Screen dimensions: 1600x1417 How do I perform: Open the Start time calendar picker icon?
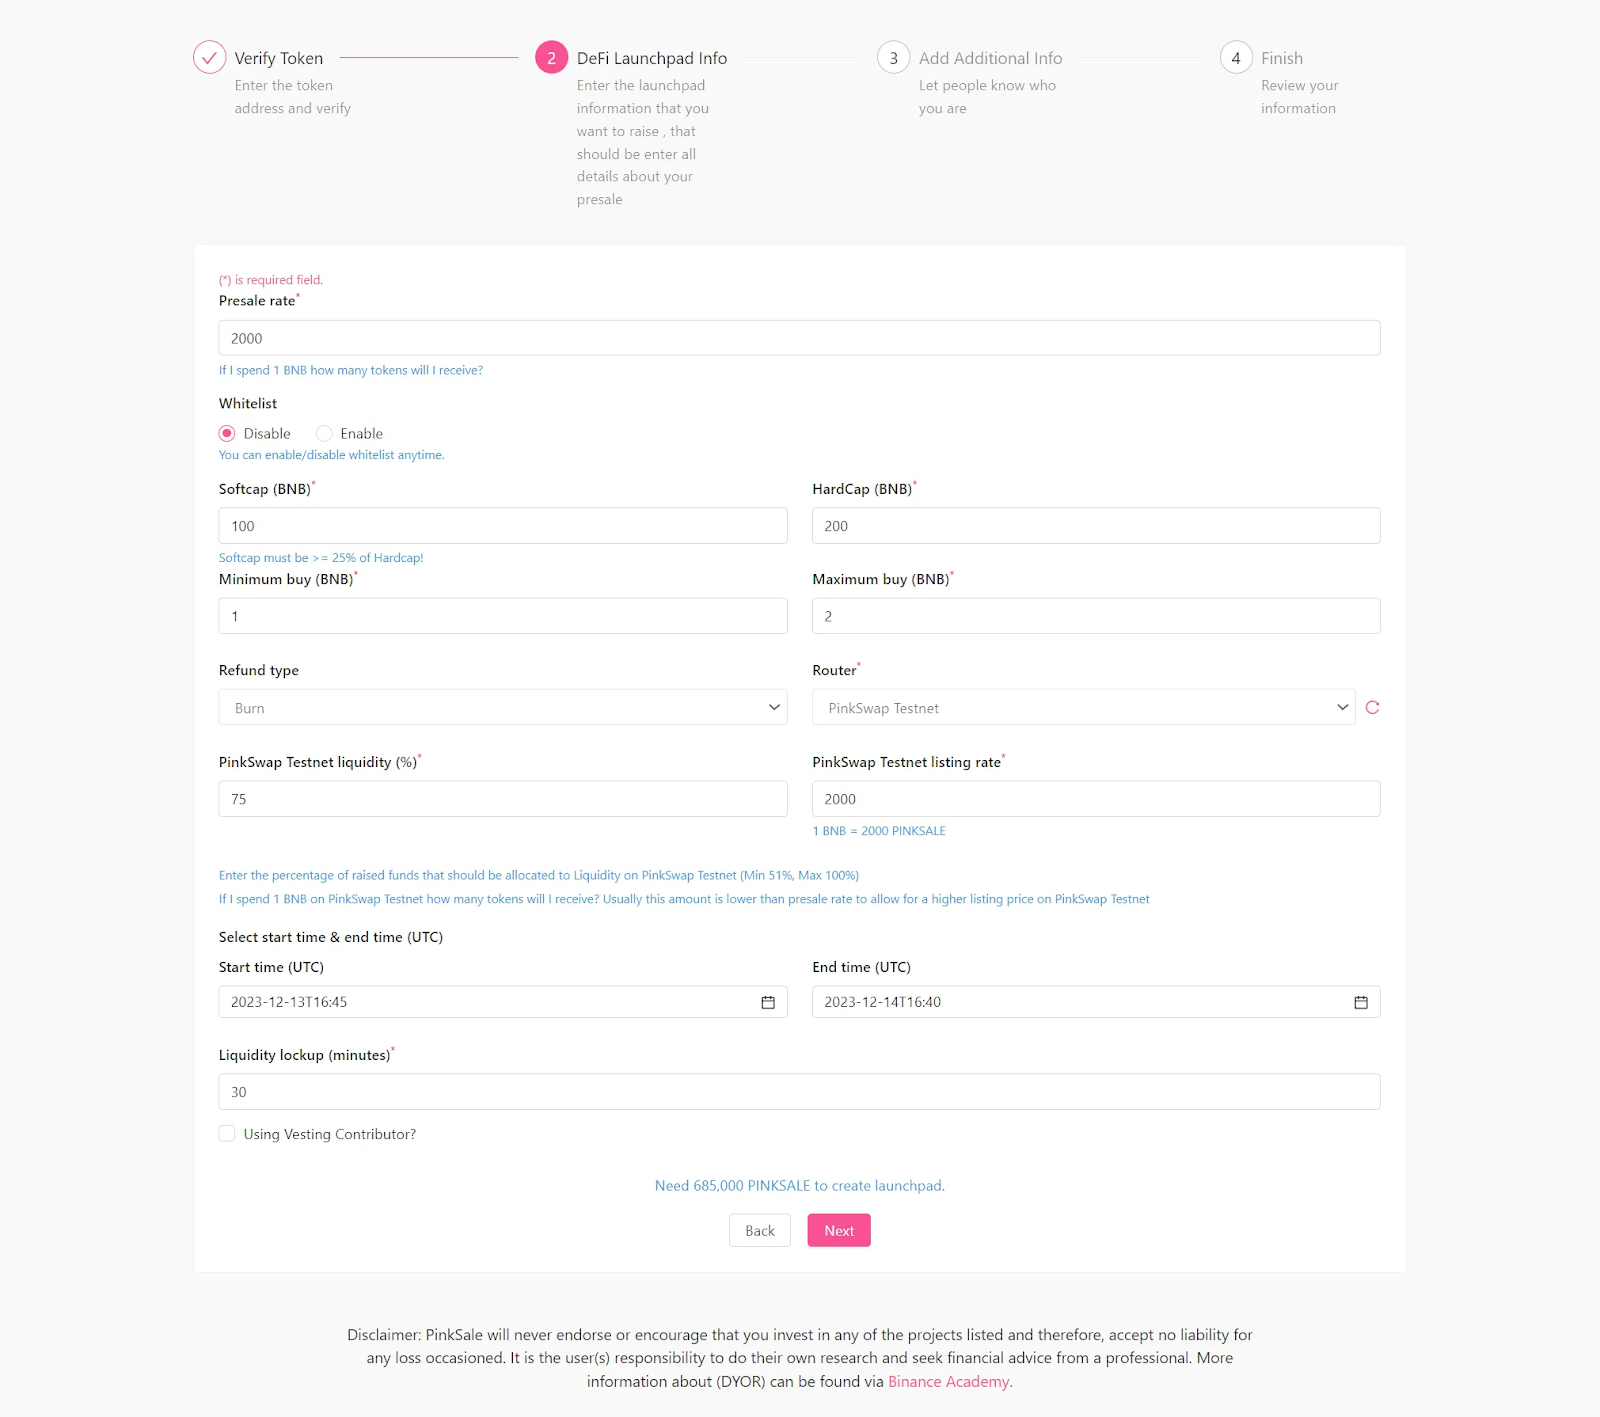click(768, 1002)
